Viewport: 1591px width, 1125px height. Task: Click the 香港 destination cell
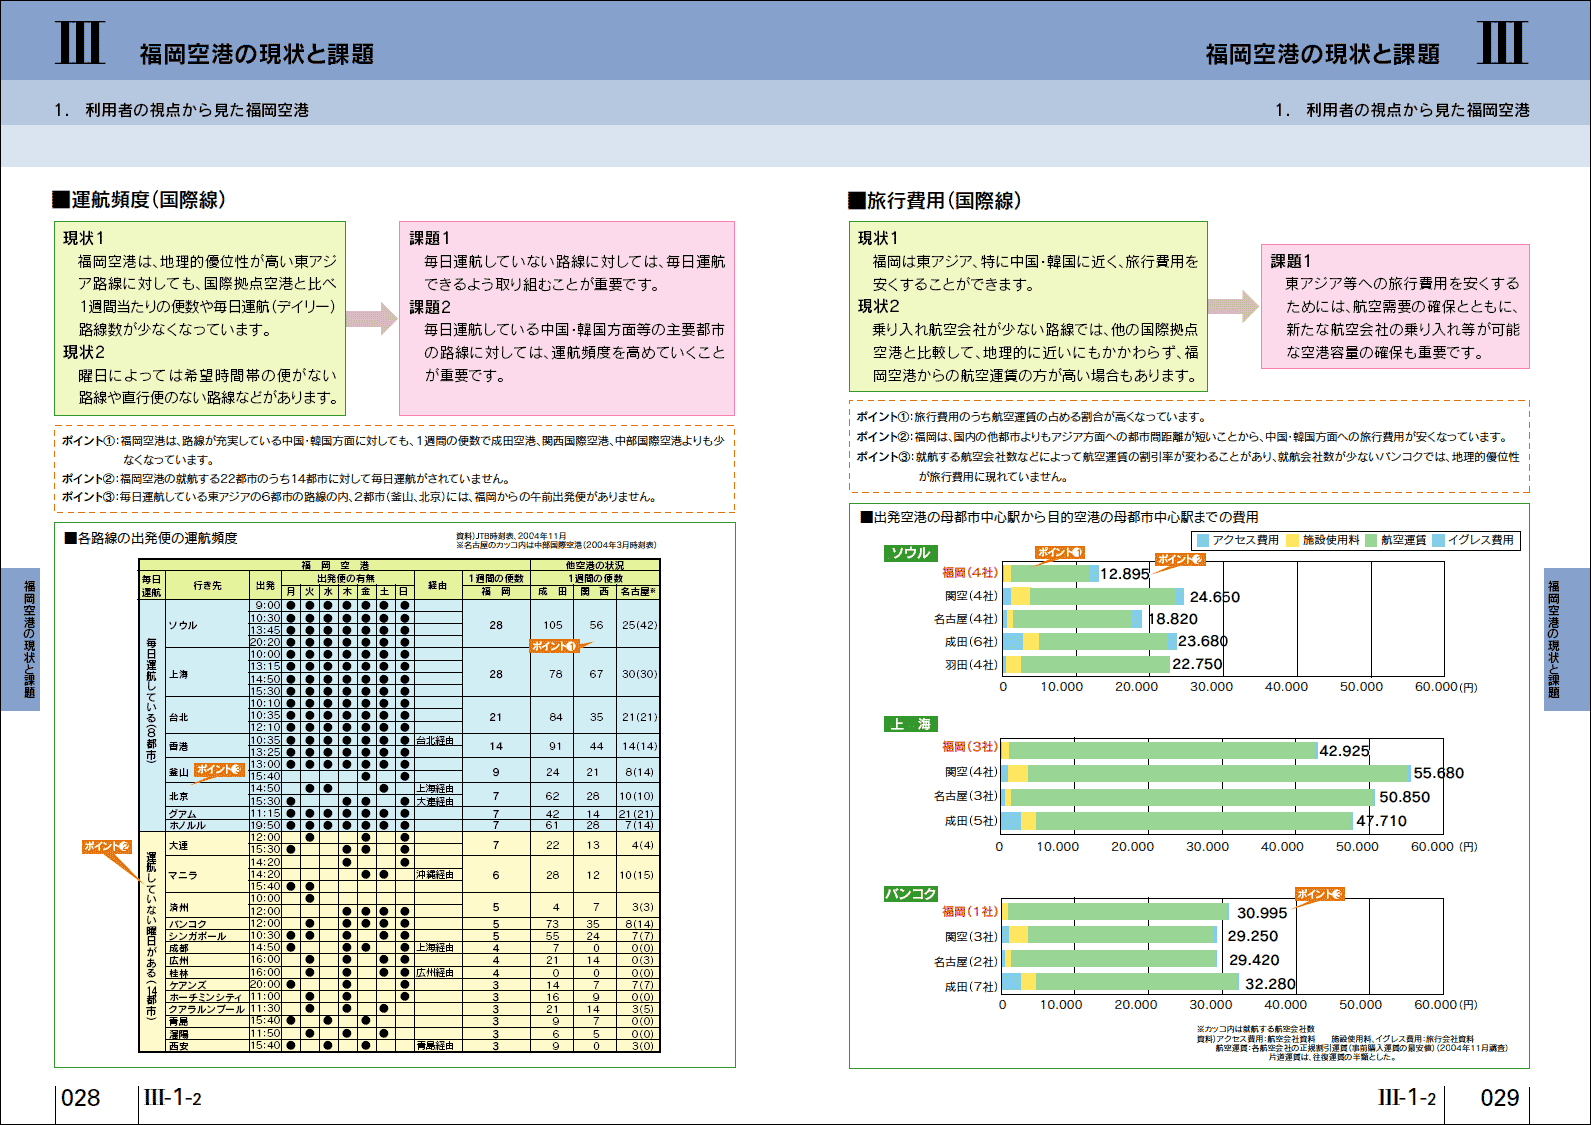point(206,747)
